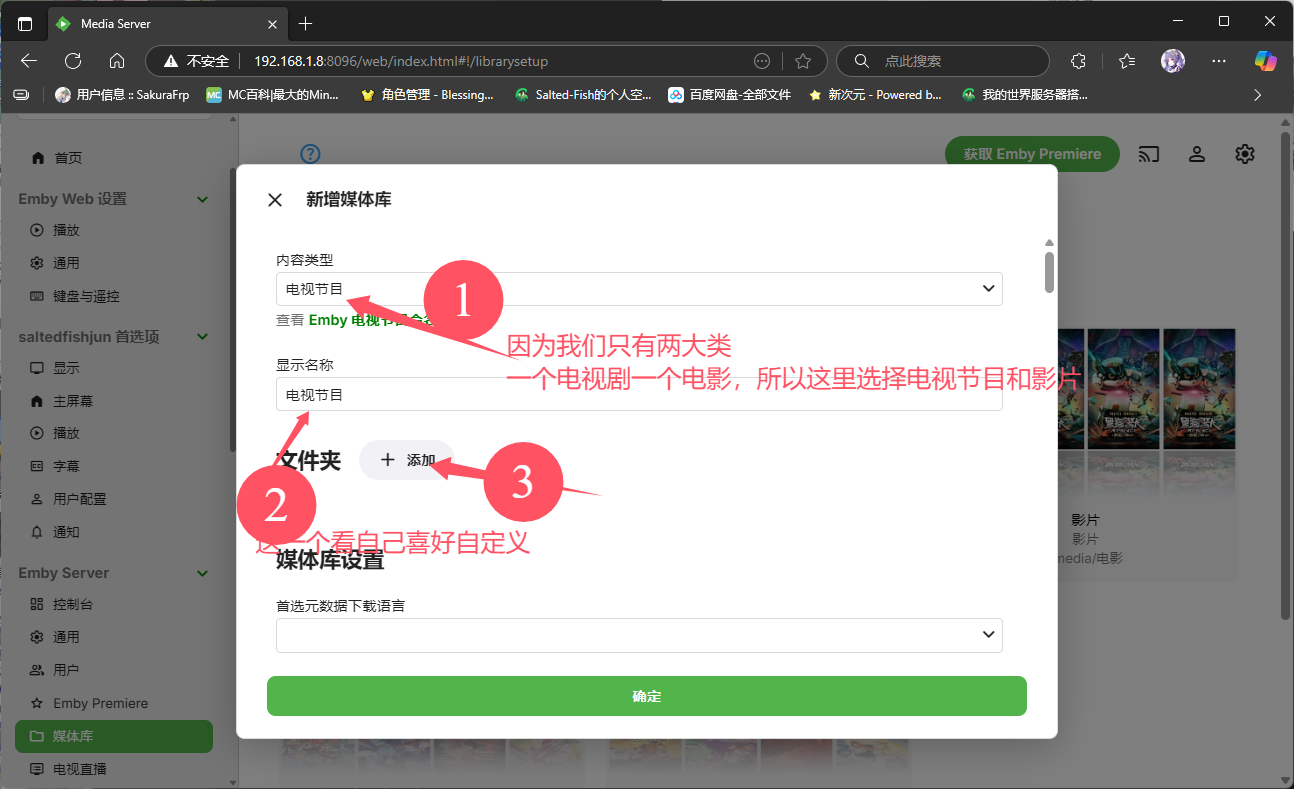Close the 新增媒体库 dialog with X
The image size is (1294, 789).
coord(275,200)
